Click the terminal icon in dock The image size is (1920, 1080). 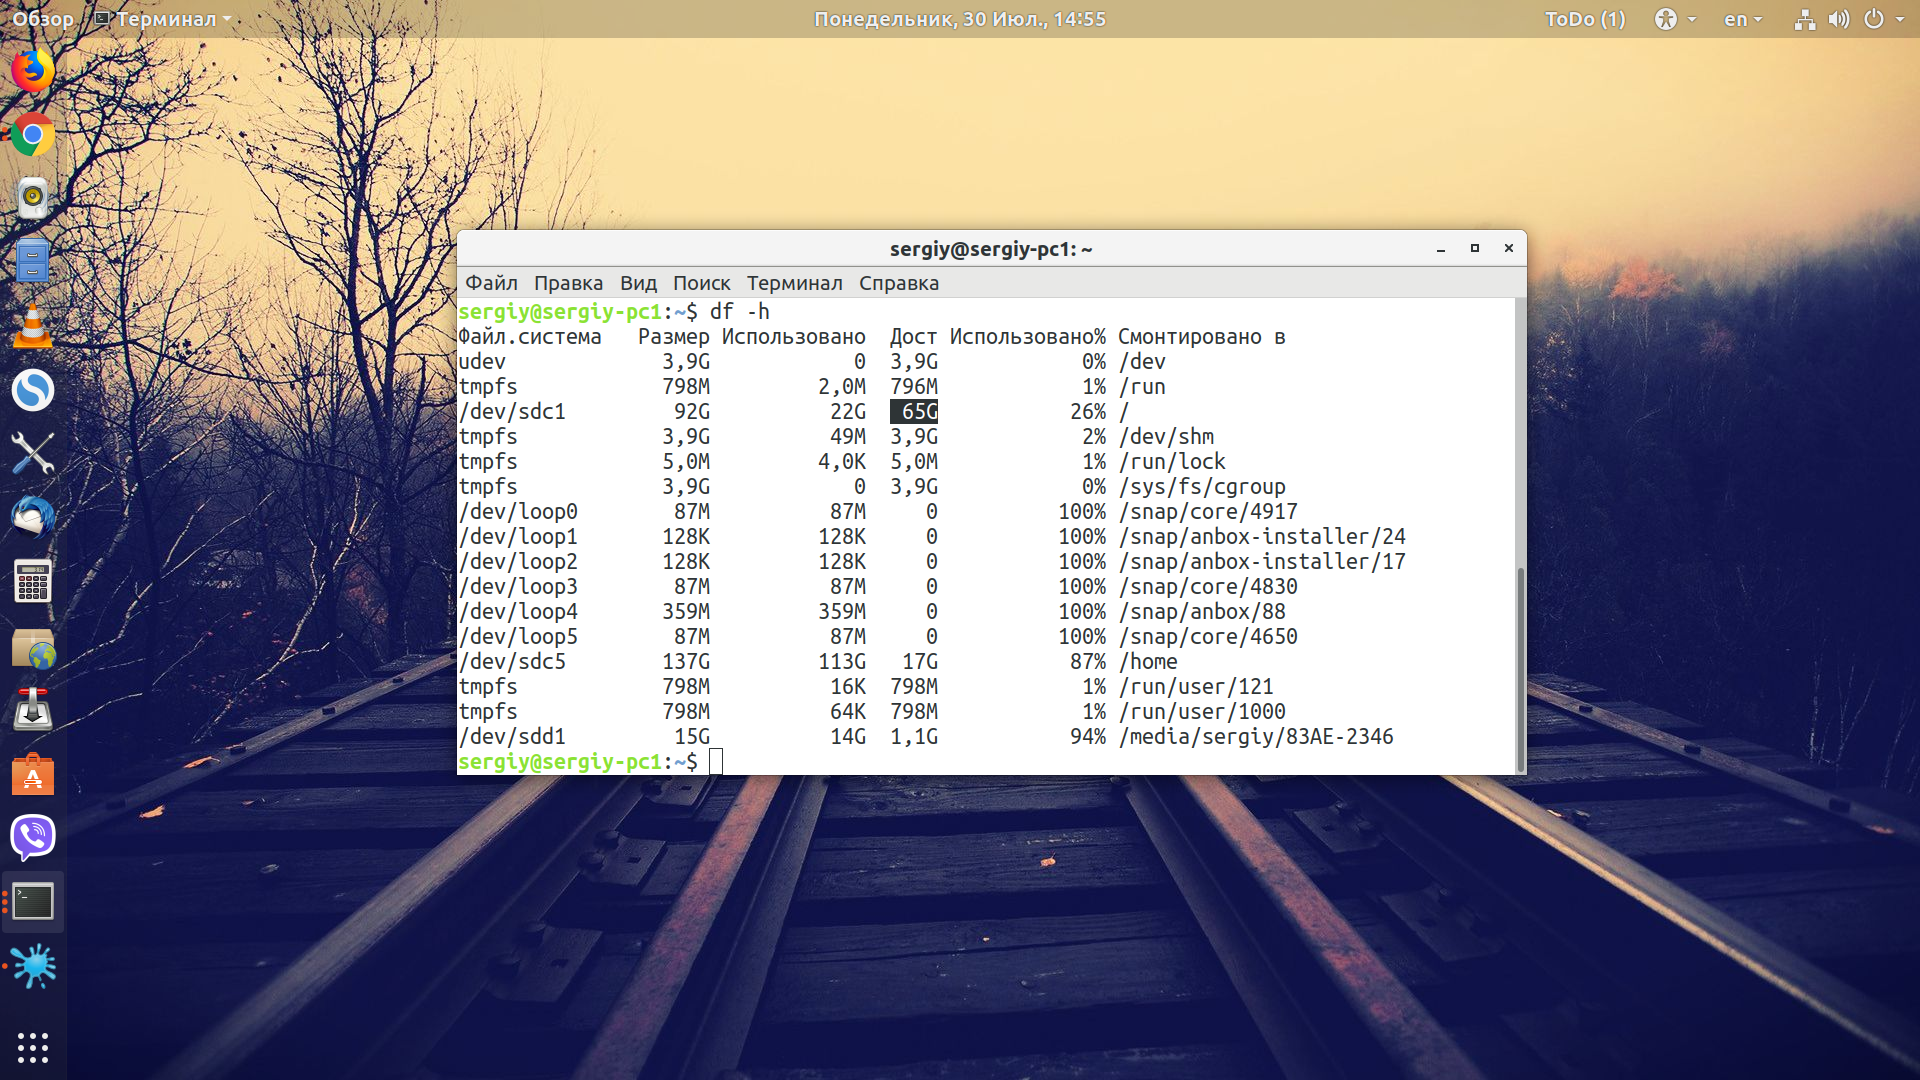pyautogui.click(x=33, y=901)
